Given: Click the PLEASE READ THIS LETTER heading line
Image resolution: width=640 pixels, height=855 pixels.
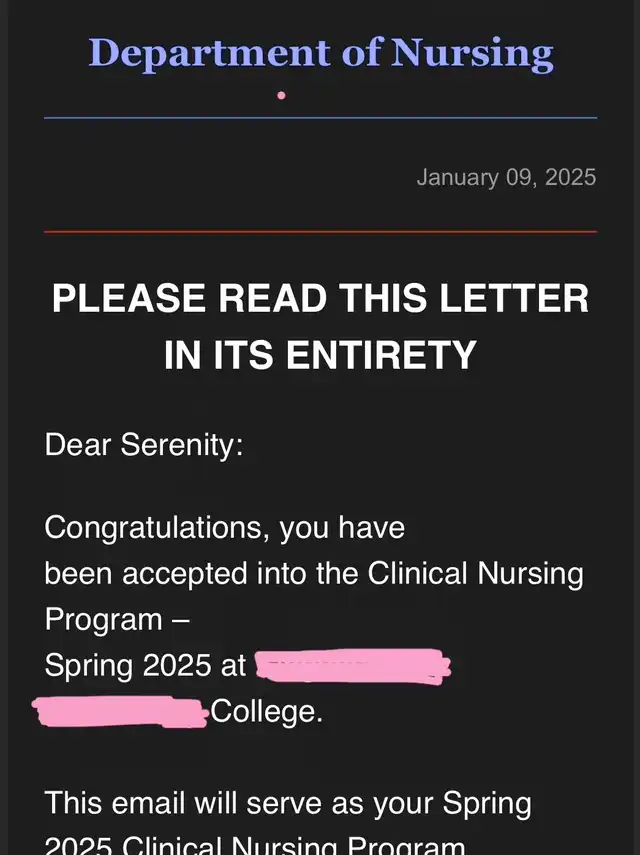Looking at the screenshot, I should 321,298.
